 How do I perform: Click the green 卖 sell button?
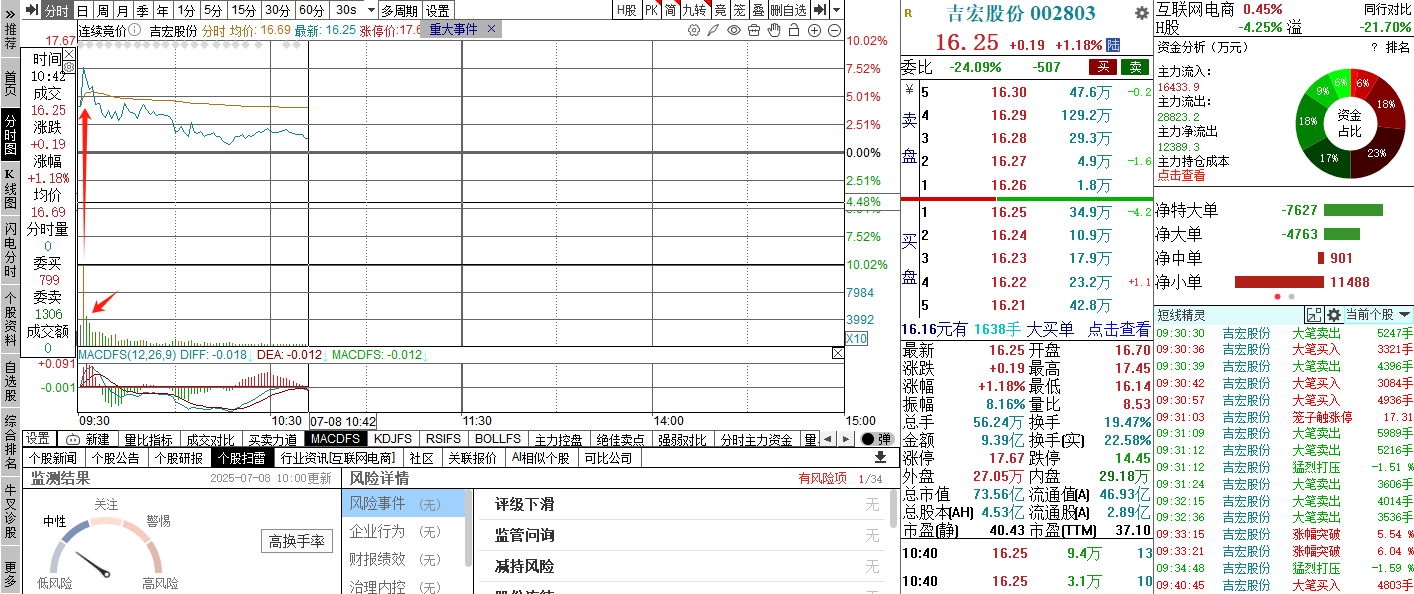point(1134,67)
